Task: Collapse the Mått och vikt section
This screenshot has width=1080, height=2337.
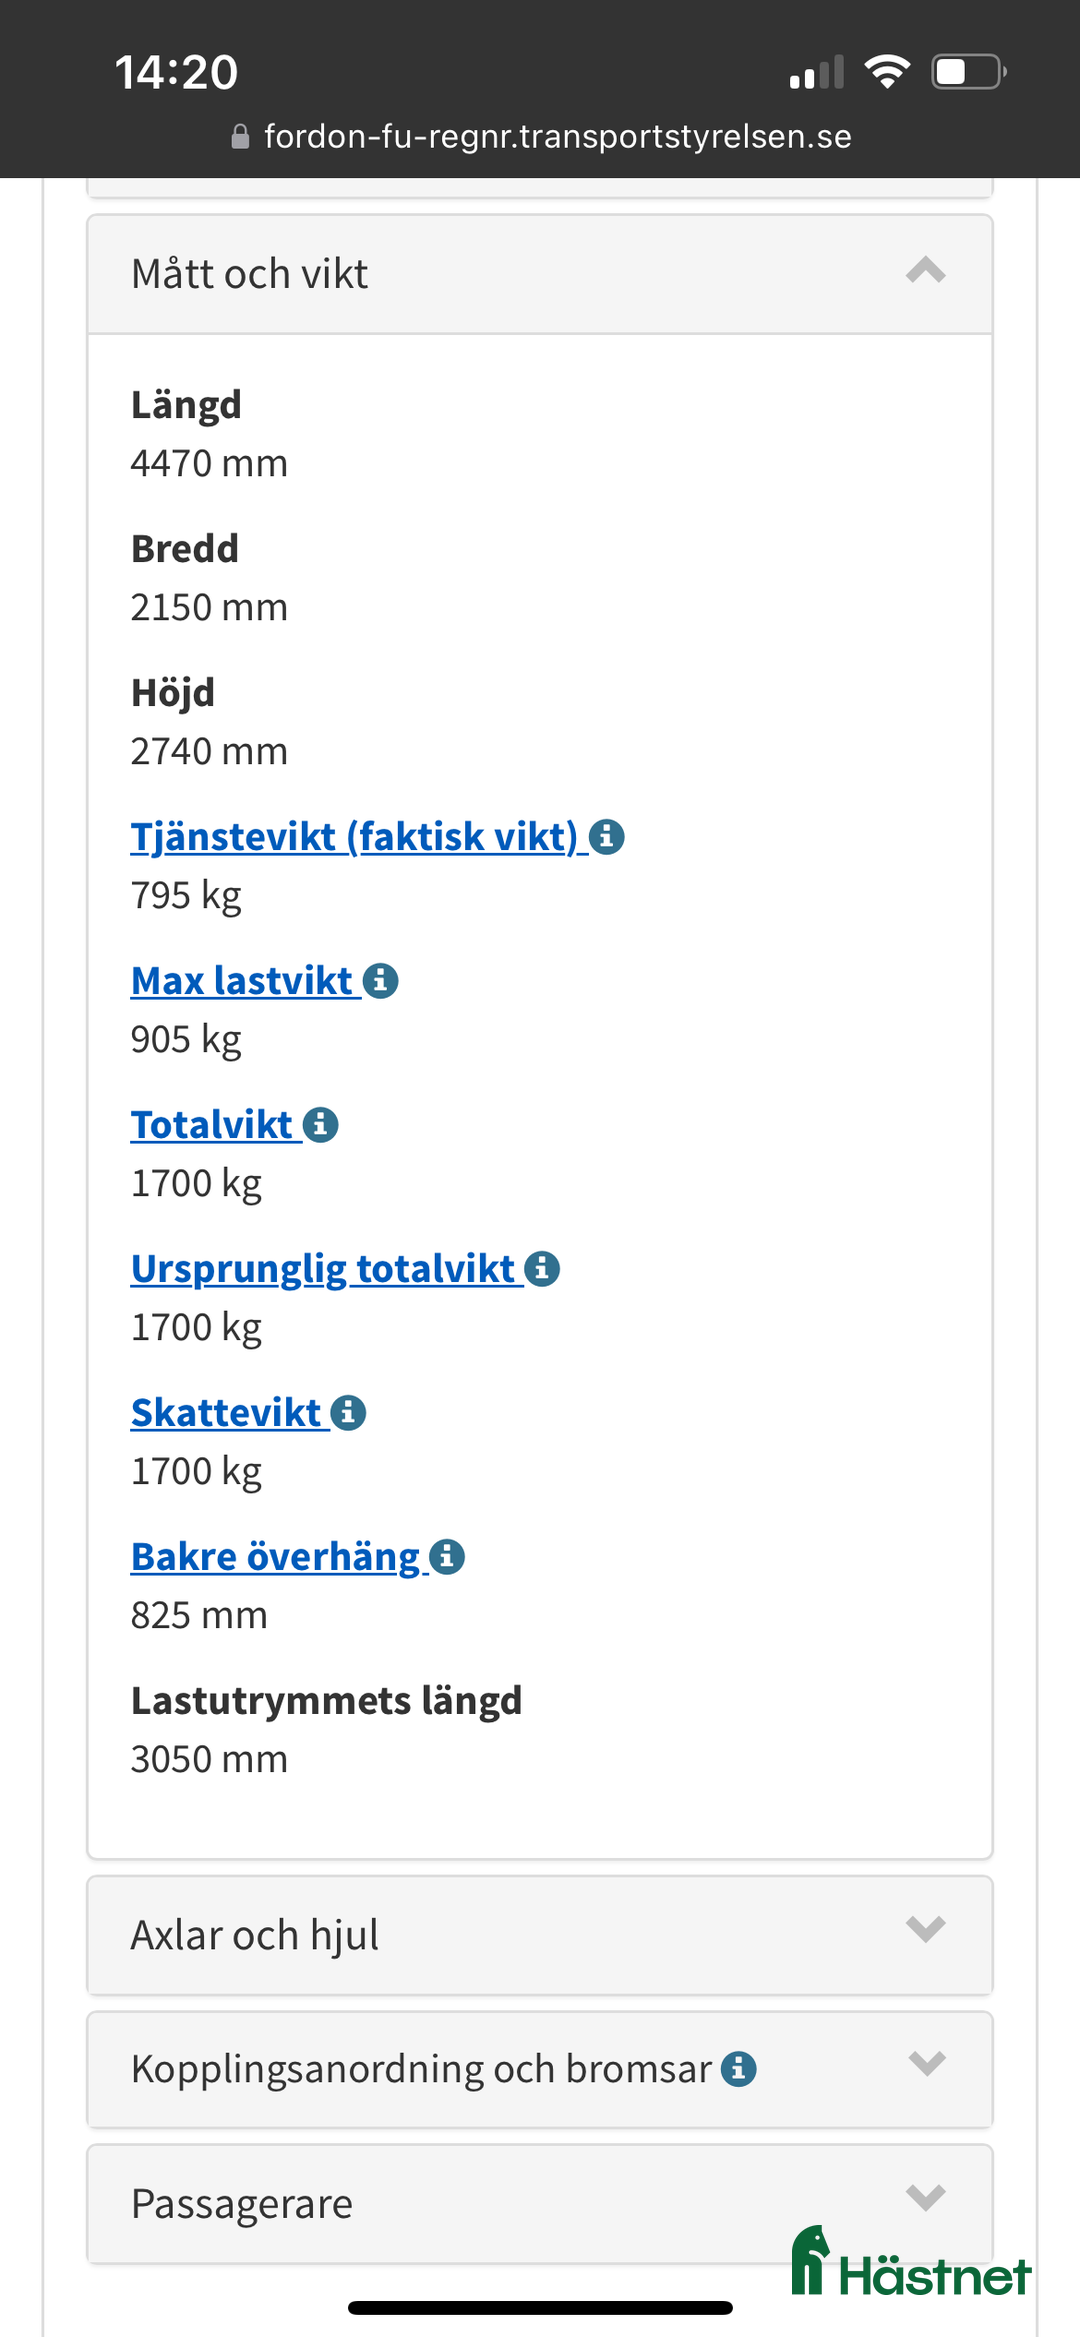Action: click(x=925, y=271)
